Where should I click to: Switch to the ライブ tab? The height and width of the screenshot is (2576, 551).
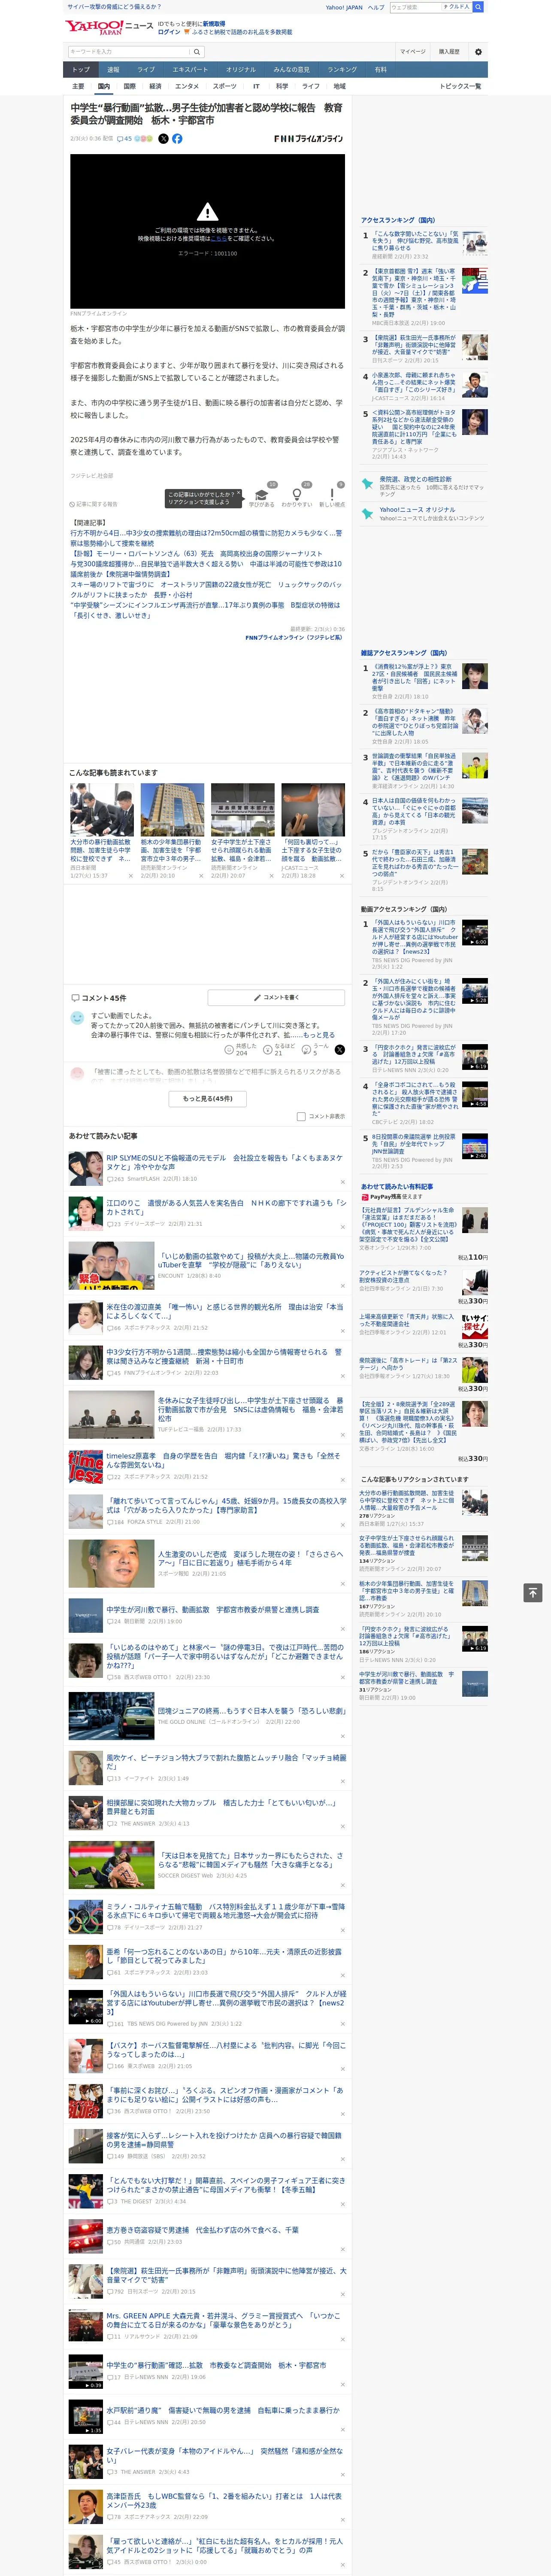point(146,70)
